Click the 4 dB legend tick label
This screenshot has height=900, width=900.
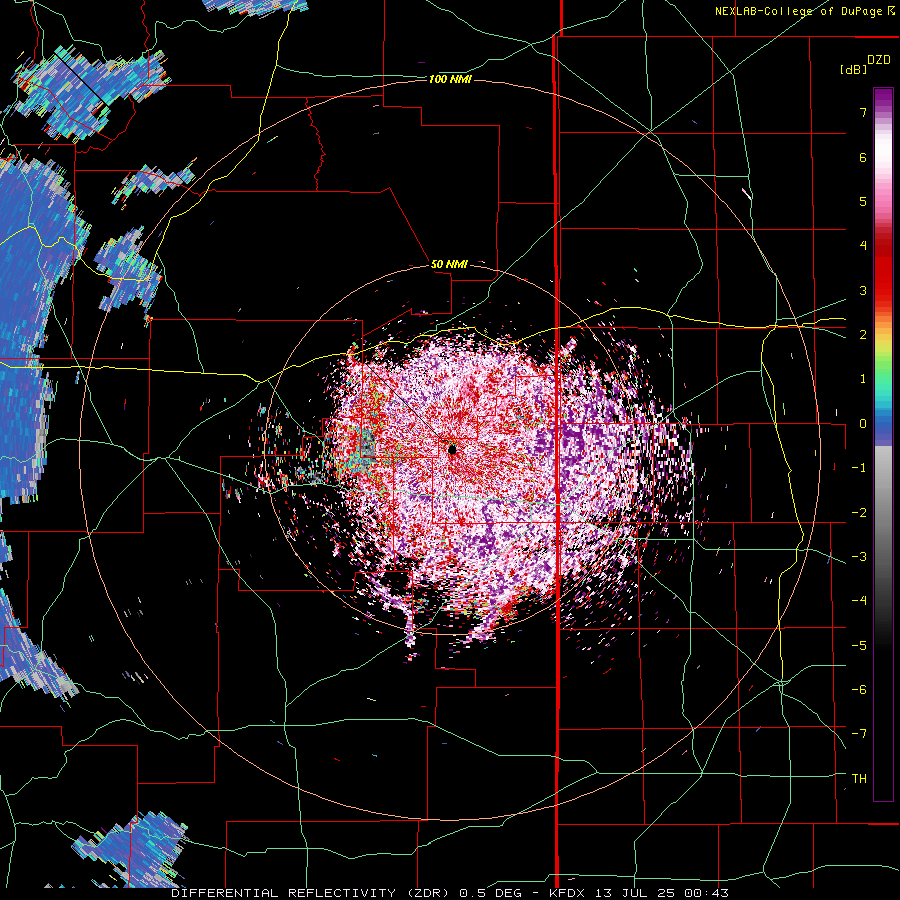tap(863, 246)
